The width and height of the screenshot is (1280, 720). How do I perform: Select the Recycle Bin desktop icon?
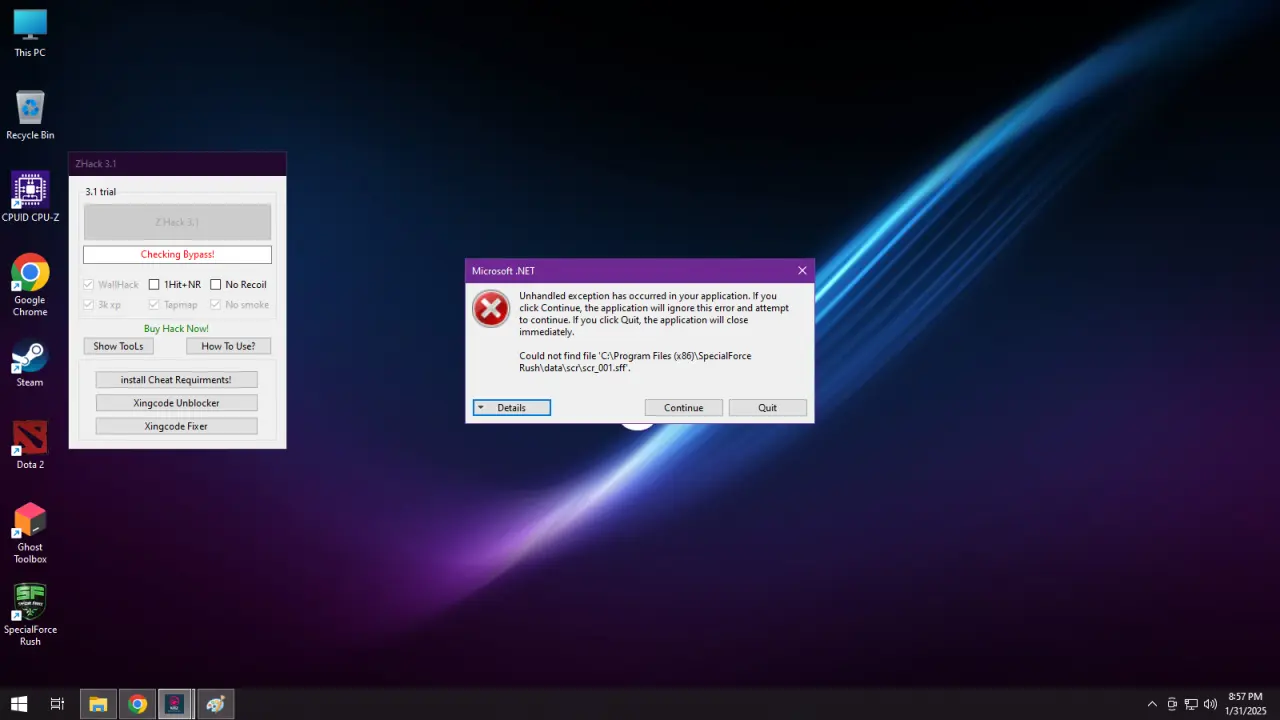point(30,115)
